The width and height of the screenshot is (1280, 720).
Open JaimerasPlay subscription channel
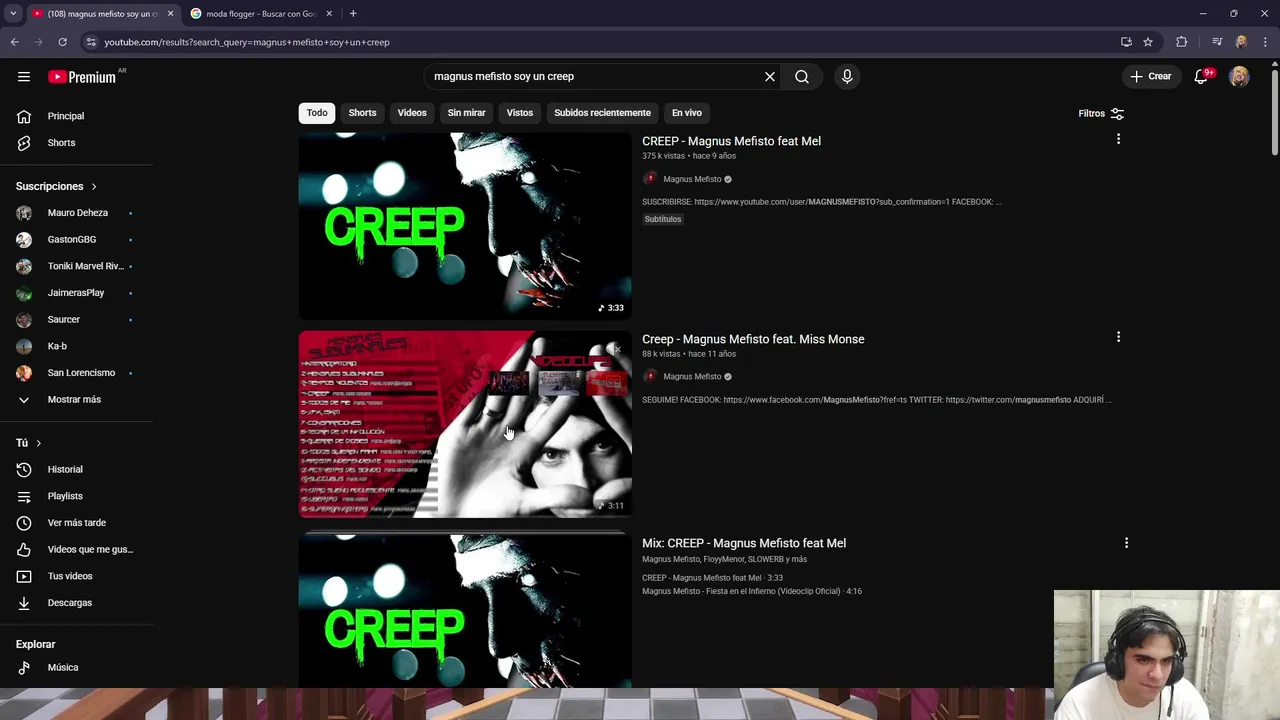pos(76,293)
